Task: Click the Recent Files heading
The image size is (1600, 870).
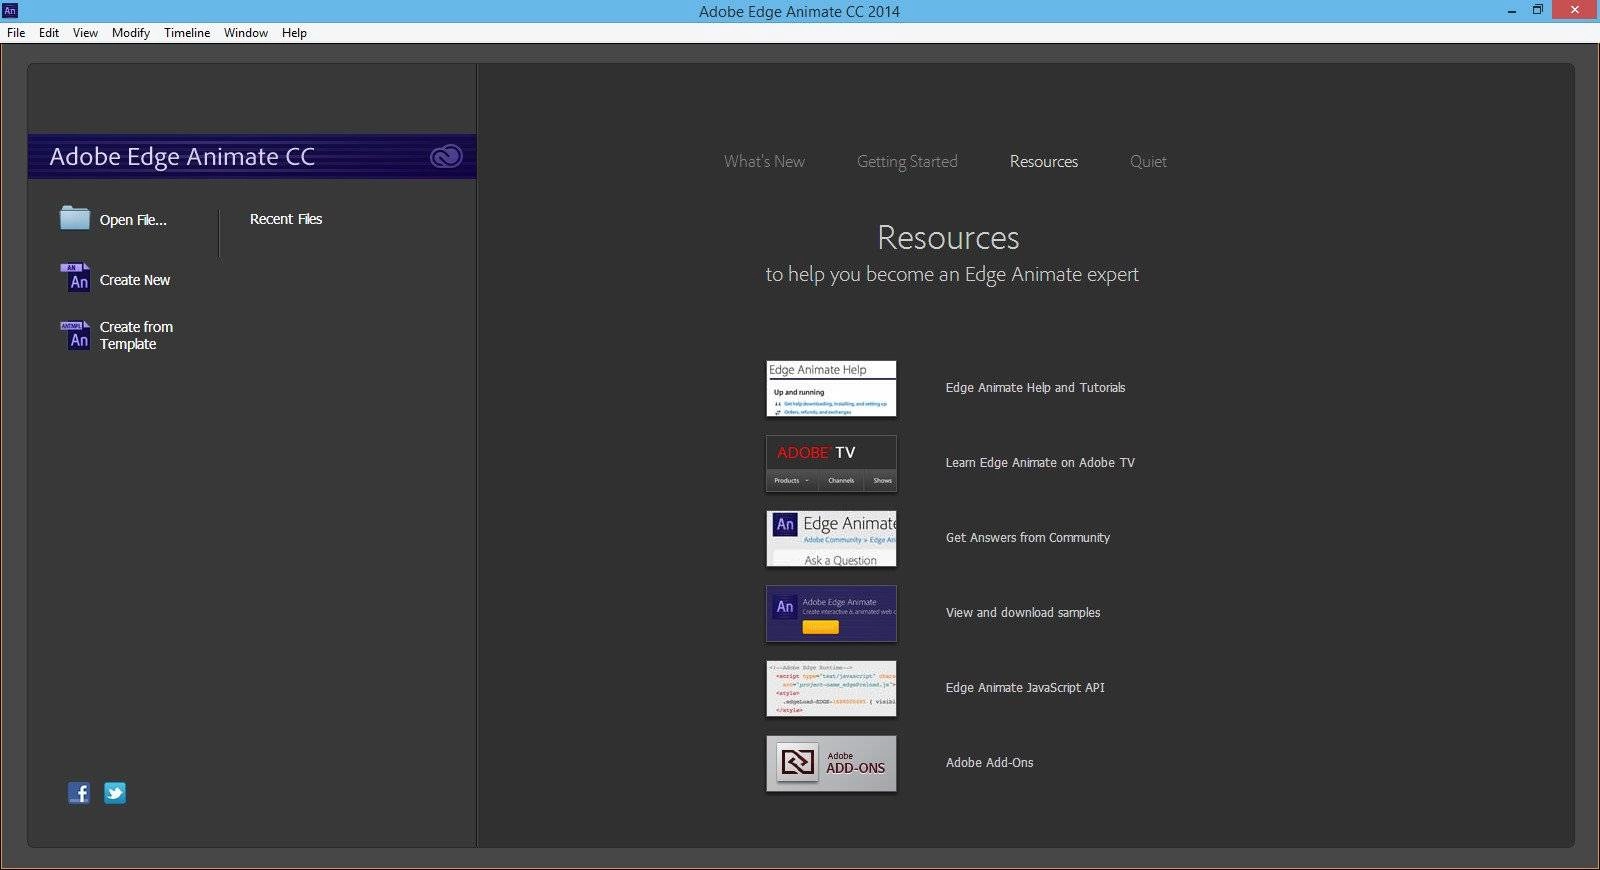Action: [286, 219]
